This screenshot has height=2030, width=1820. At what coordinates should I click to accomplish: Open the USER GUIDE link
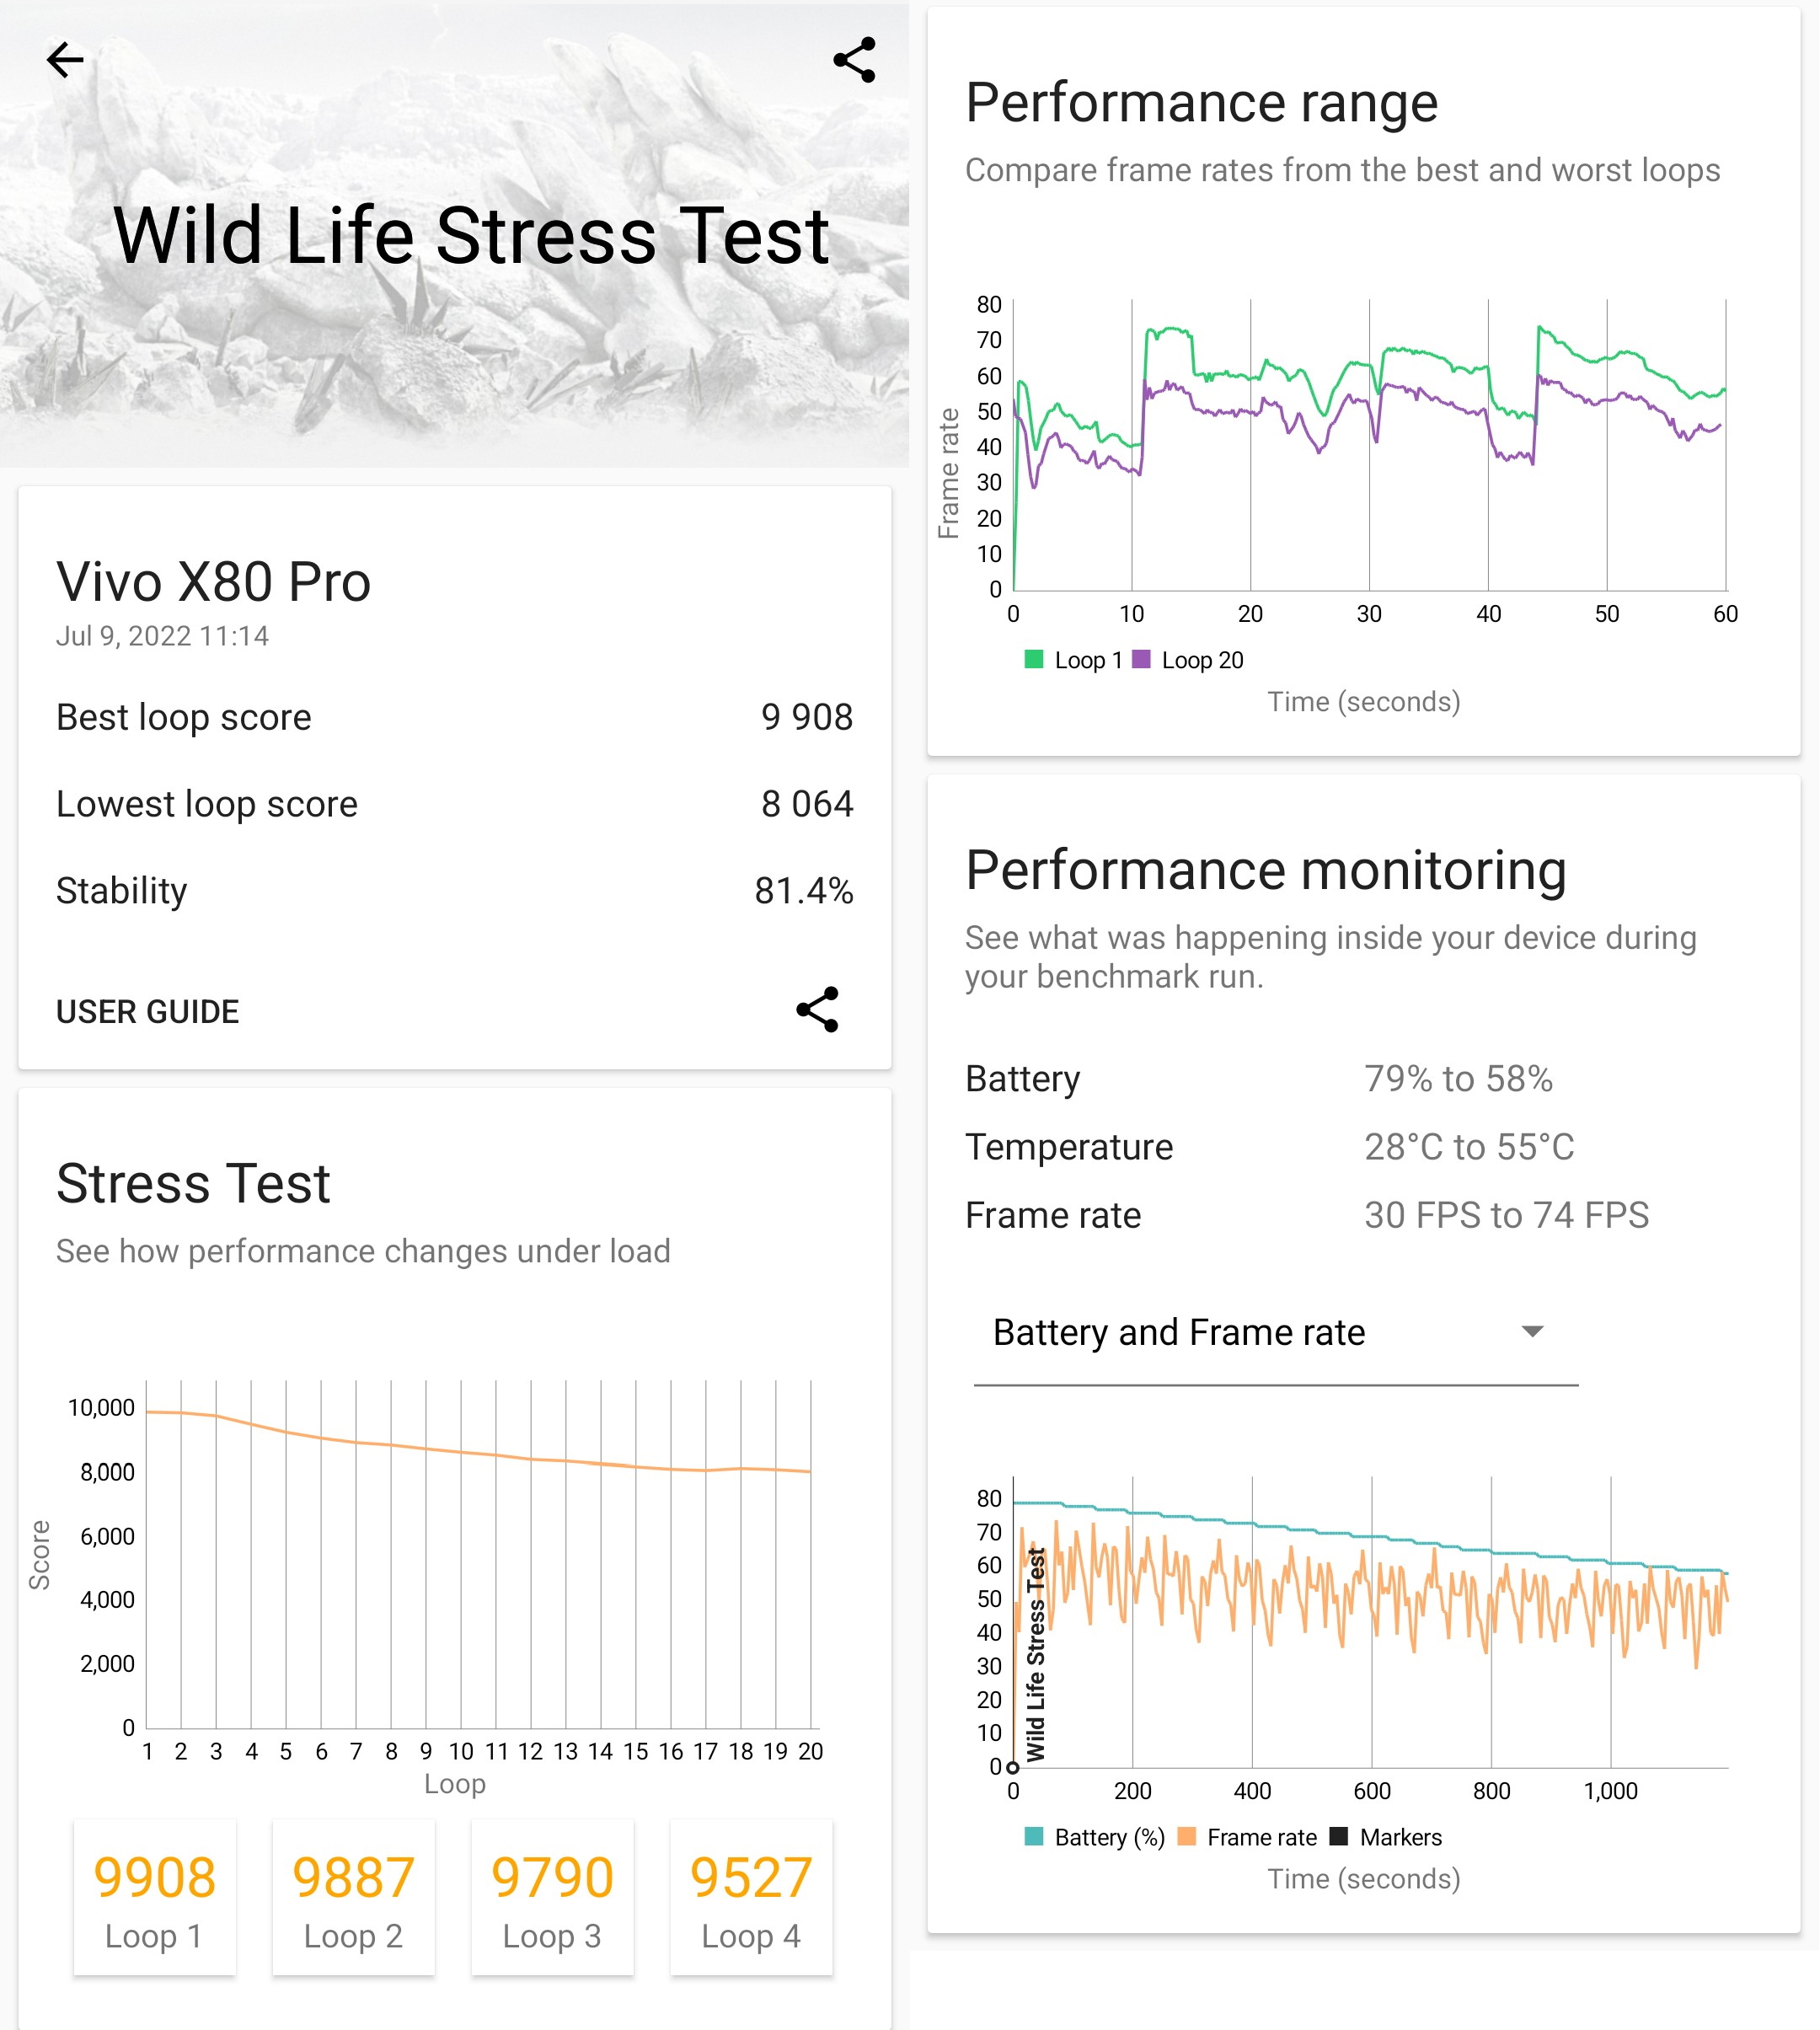point(148,1012)
